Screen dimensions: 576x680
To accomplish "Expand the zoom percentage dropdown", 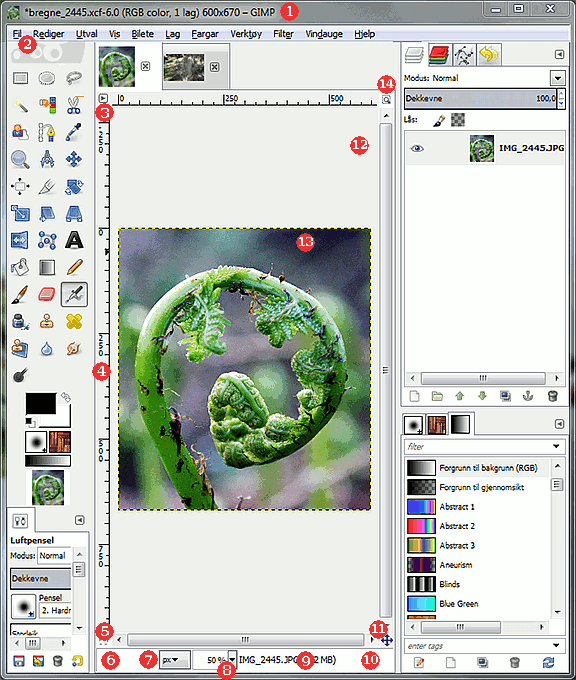I will (233, 660).
